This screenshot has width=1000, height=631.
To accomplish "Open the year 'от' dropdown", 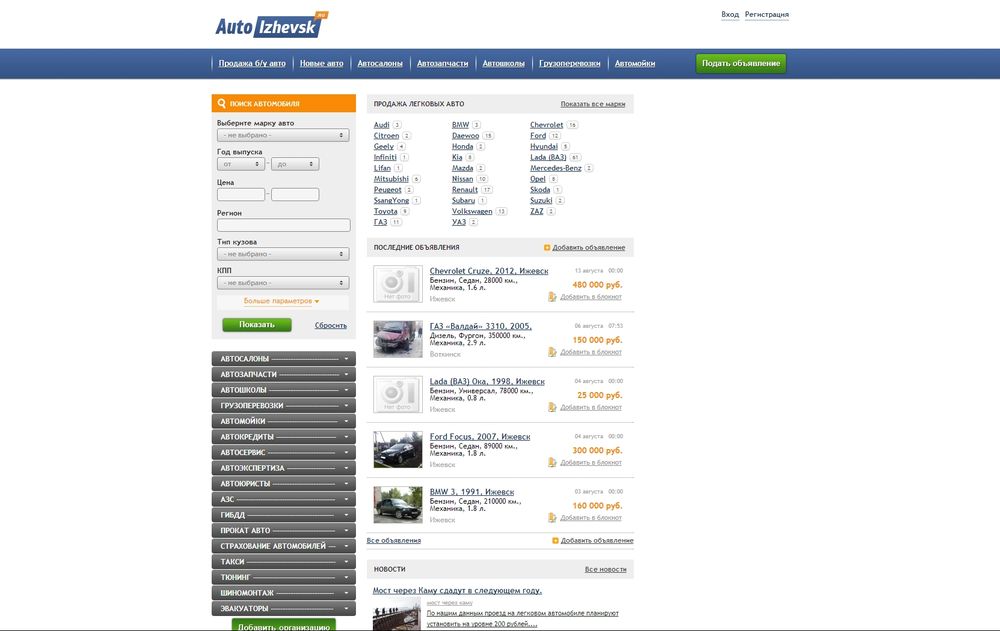I will (x=241, y=164).
